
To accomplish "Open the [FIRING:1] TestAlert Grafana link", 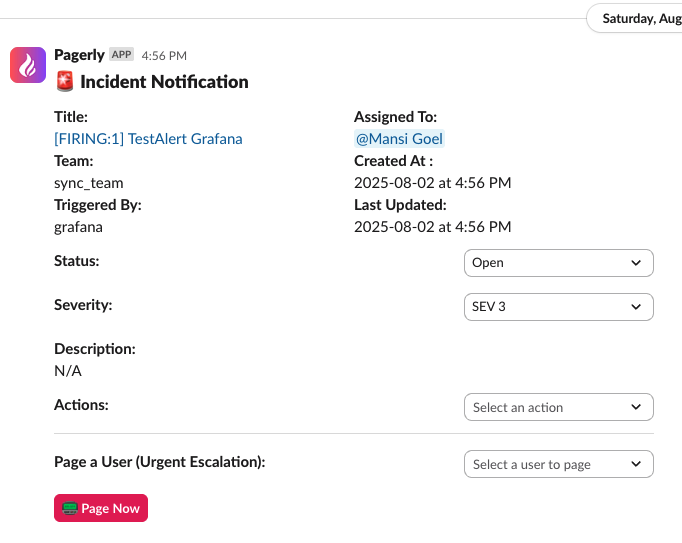I will 148,139.
